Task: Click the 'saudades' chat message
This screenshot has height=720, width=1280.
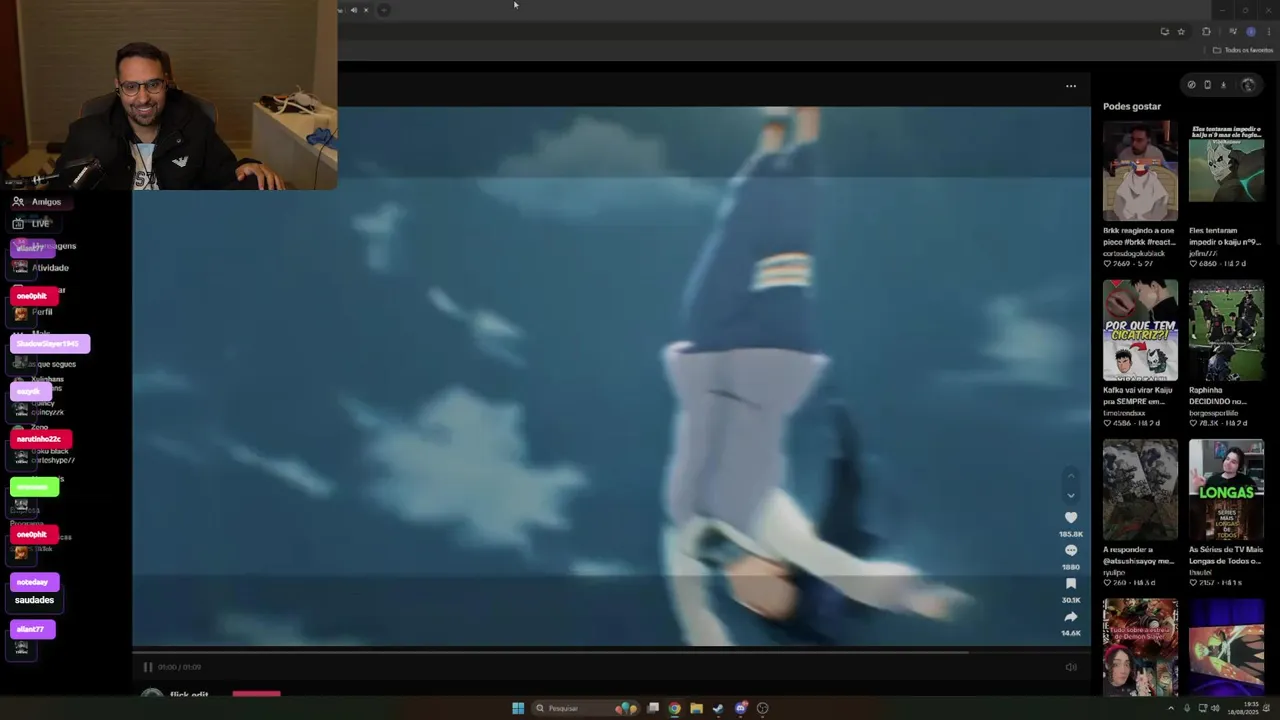Action: click(x=34, y=600)
